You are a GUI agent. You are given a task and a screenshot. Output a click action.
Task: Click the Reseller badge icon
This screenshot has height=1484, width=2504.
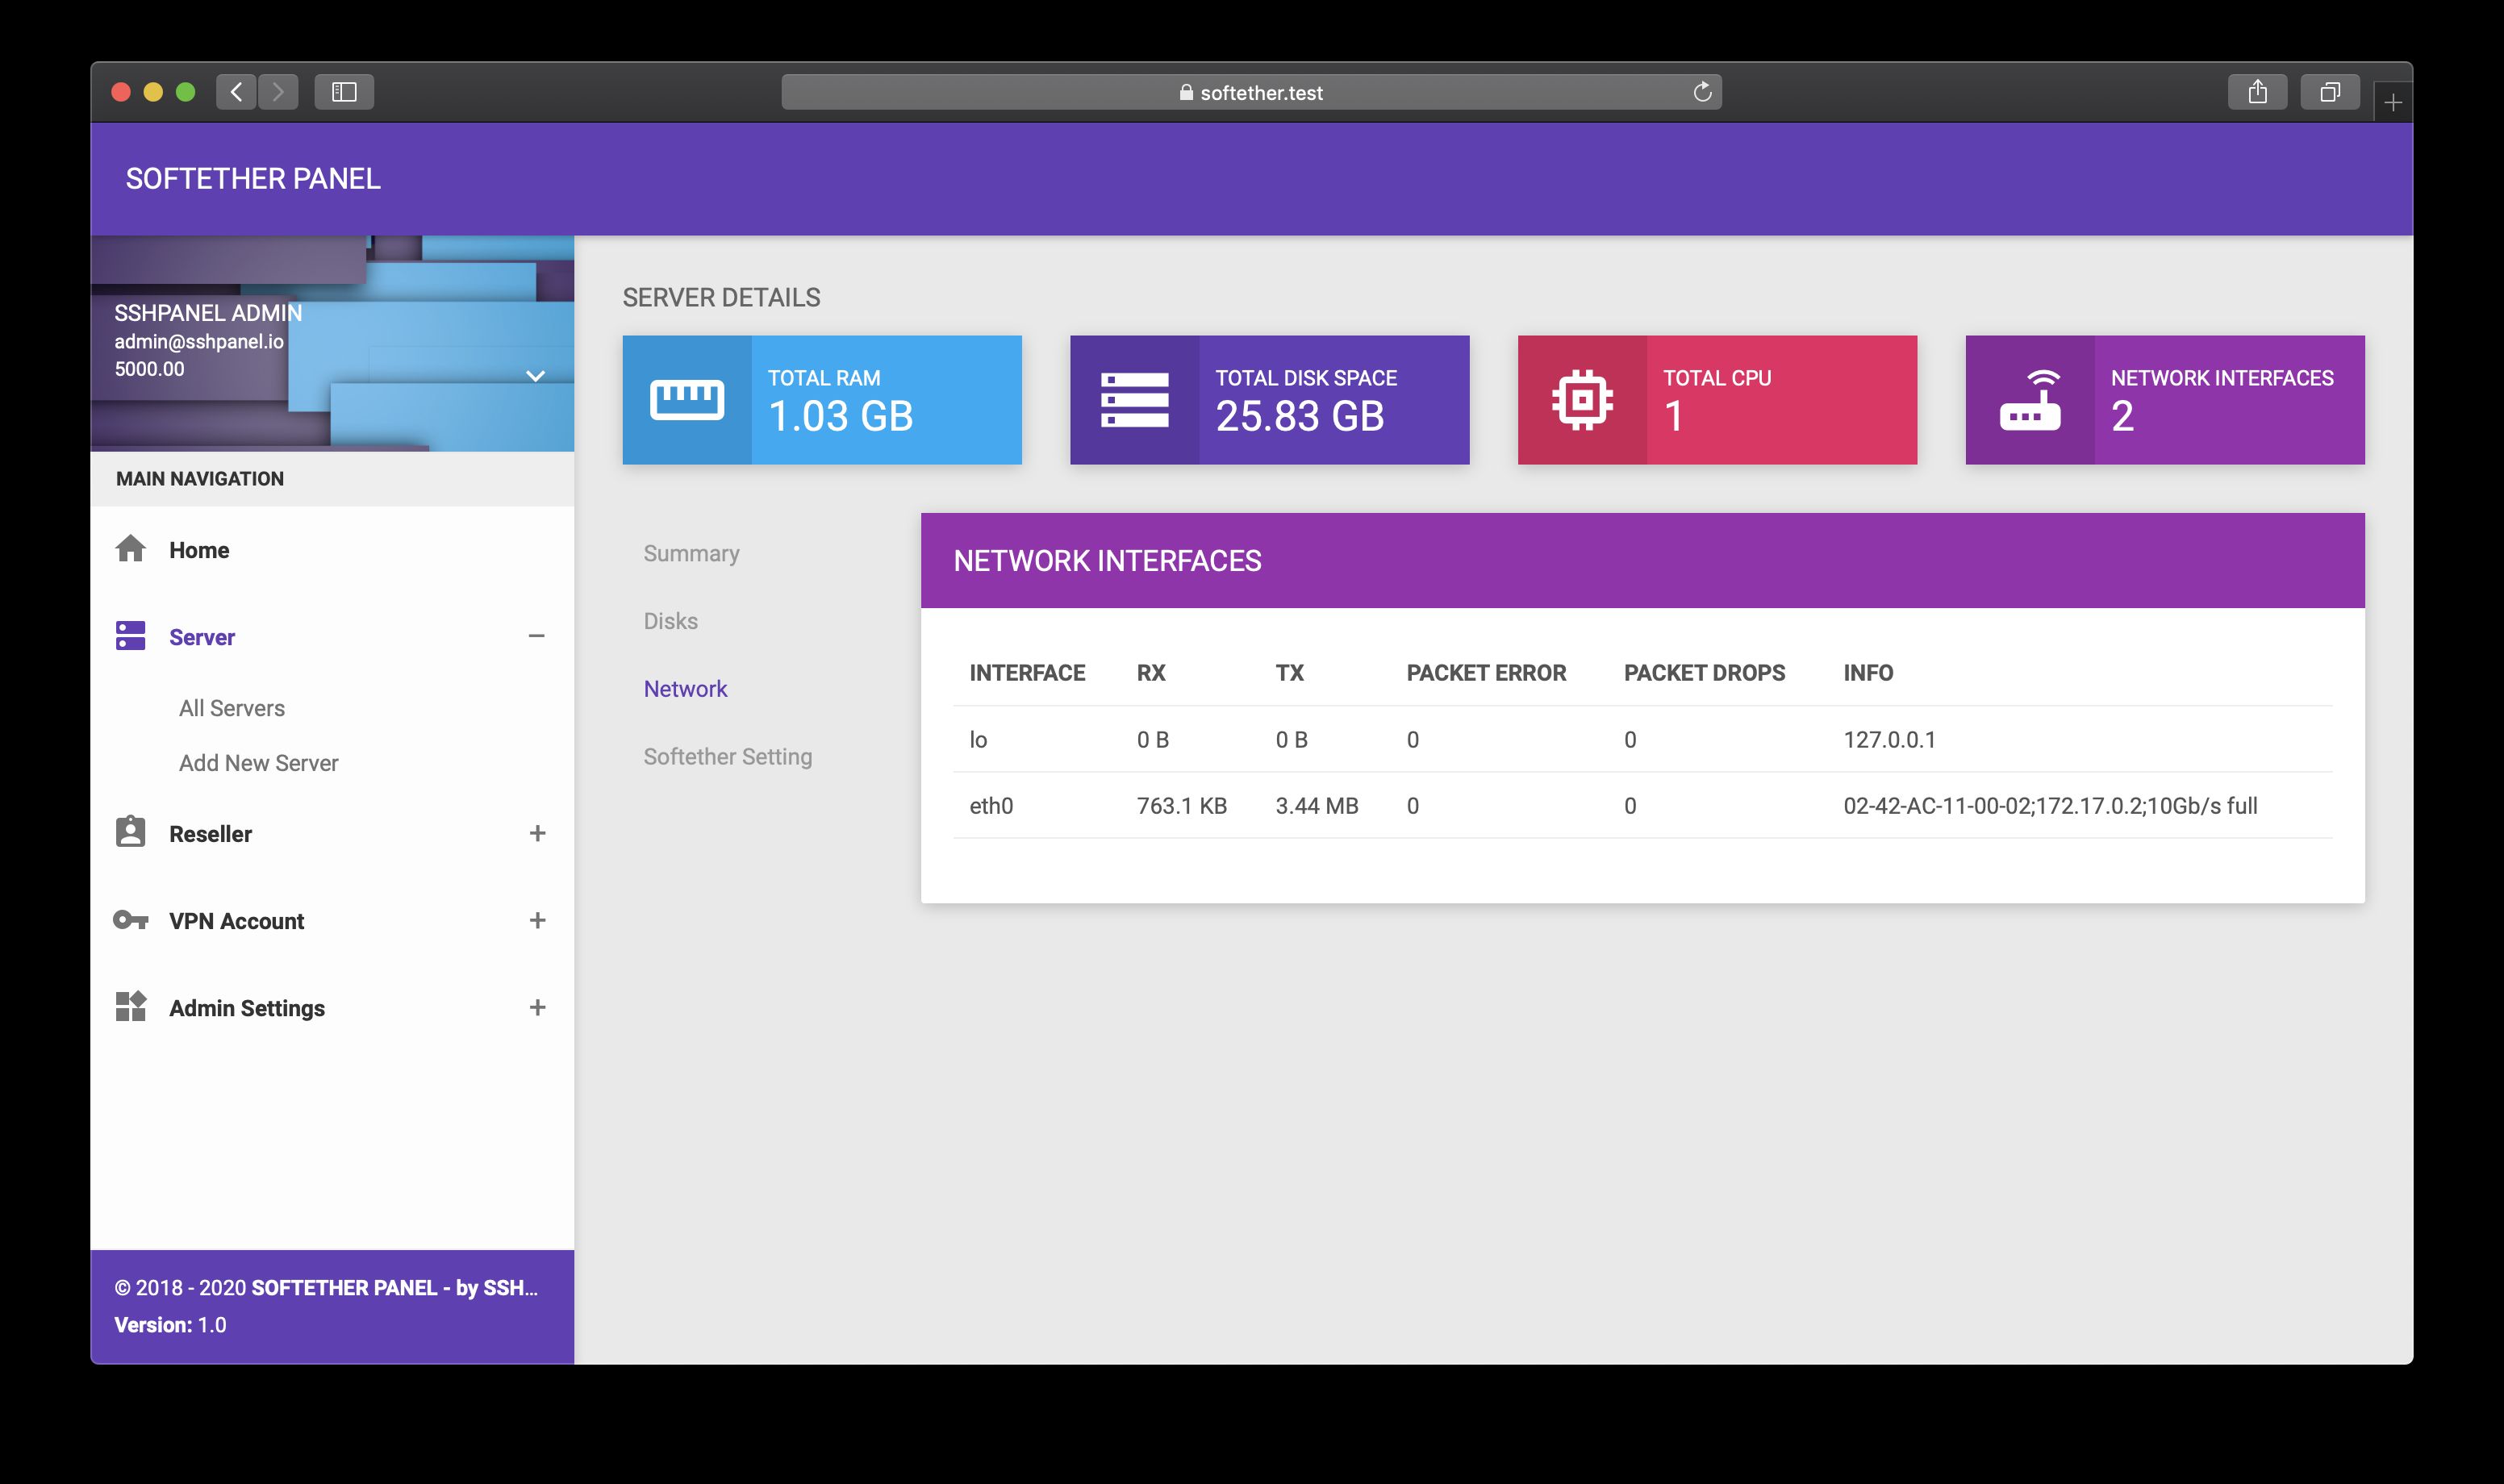130,833
